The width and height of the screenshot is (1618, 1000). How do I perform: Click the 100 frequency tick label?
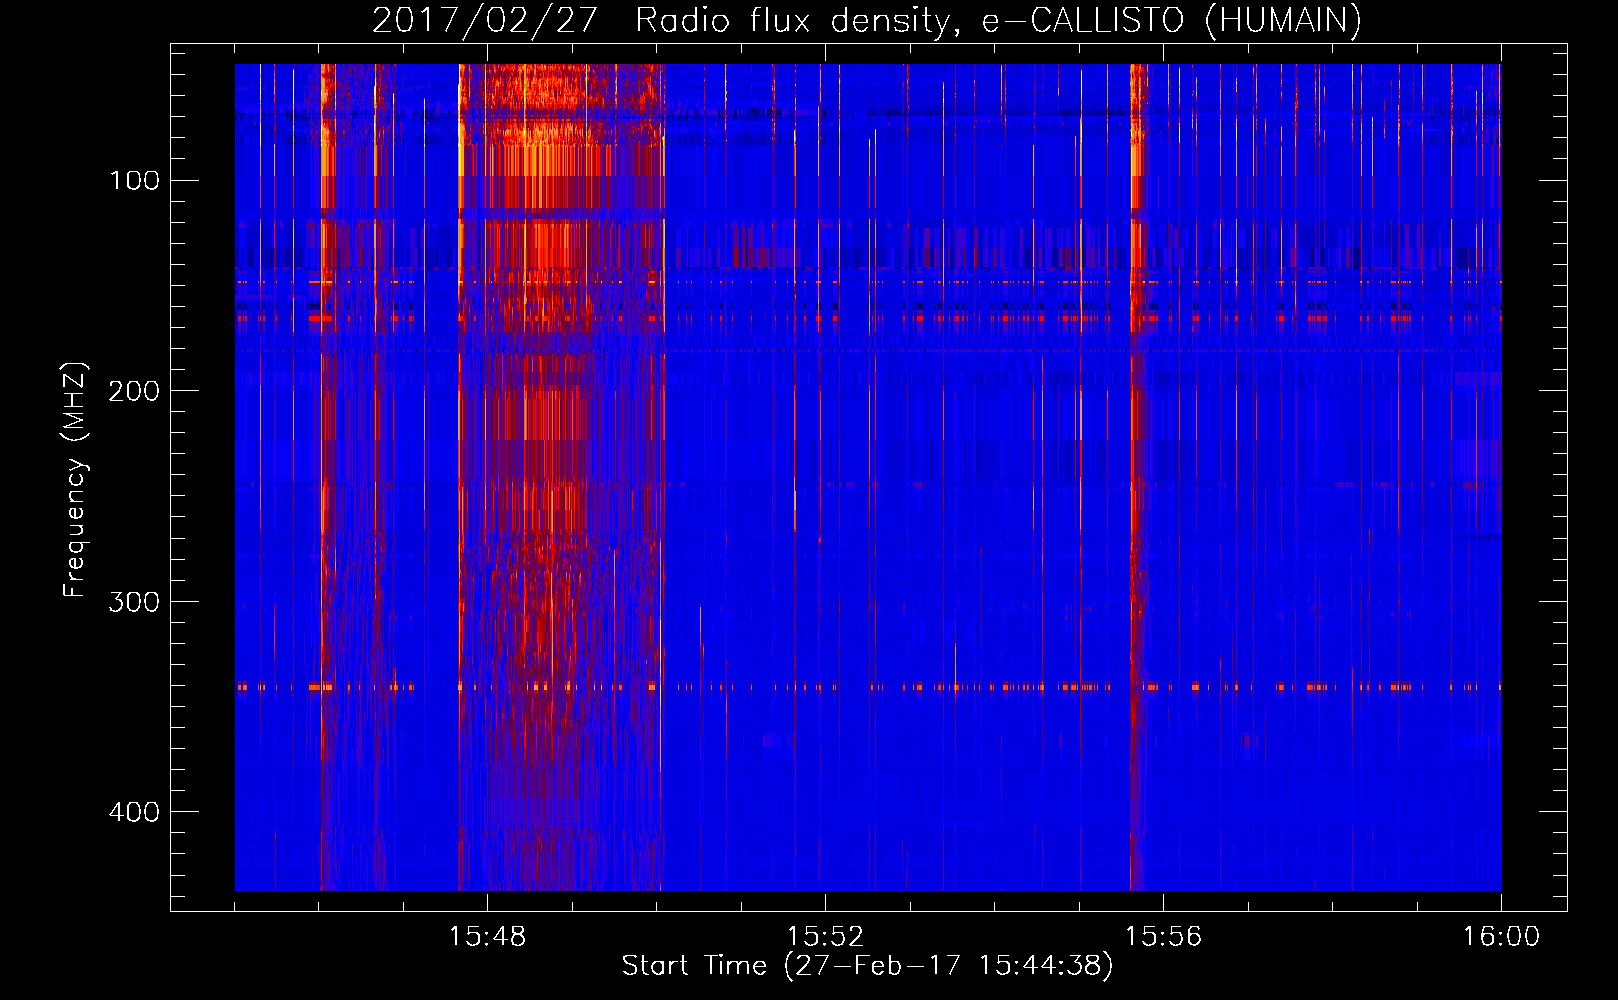tap(135, 181)
